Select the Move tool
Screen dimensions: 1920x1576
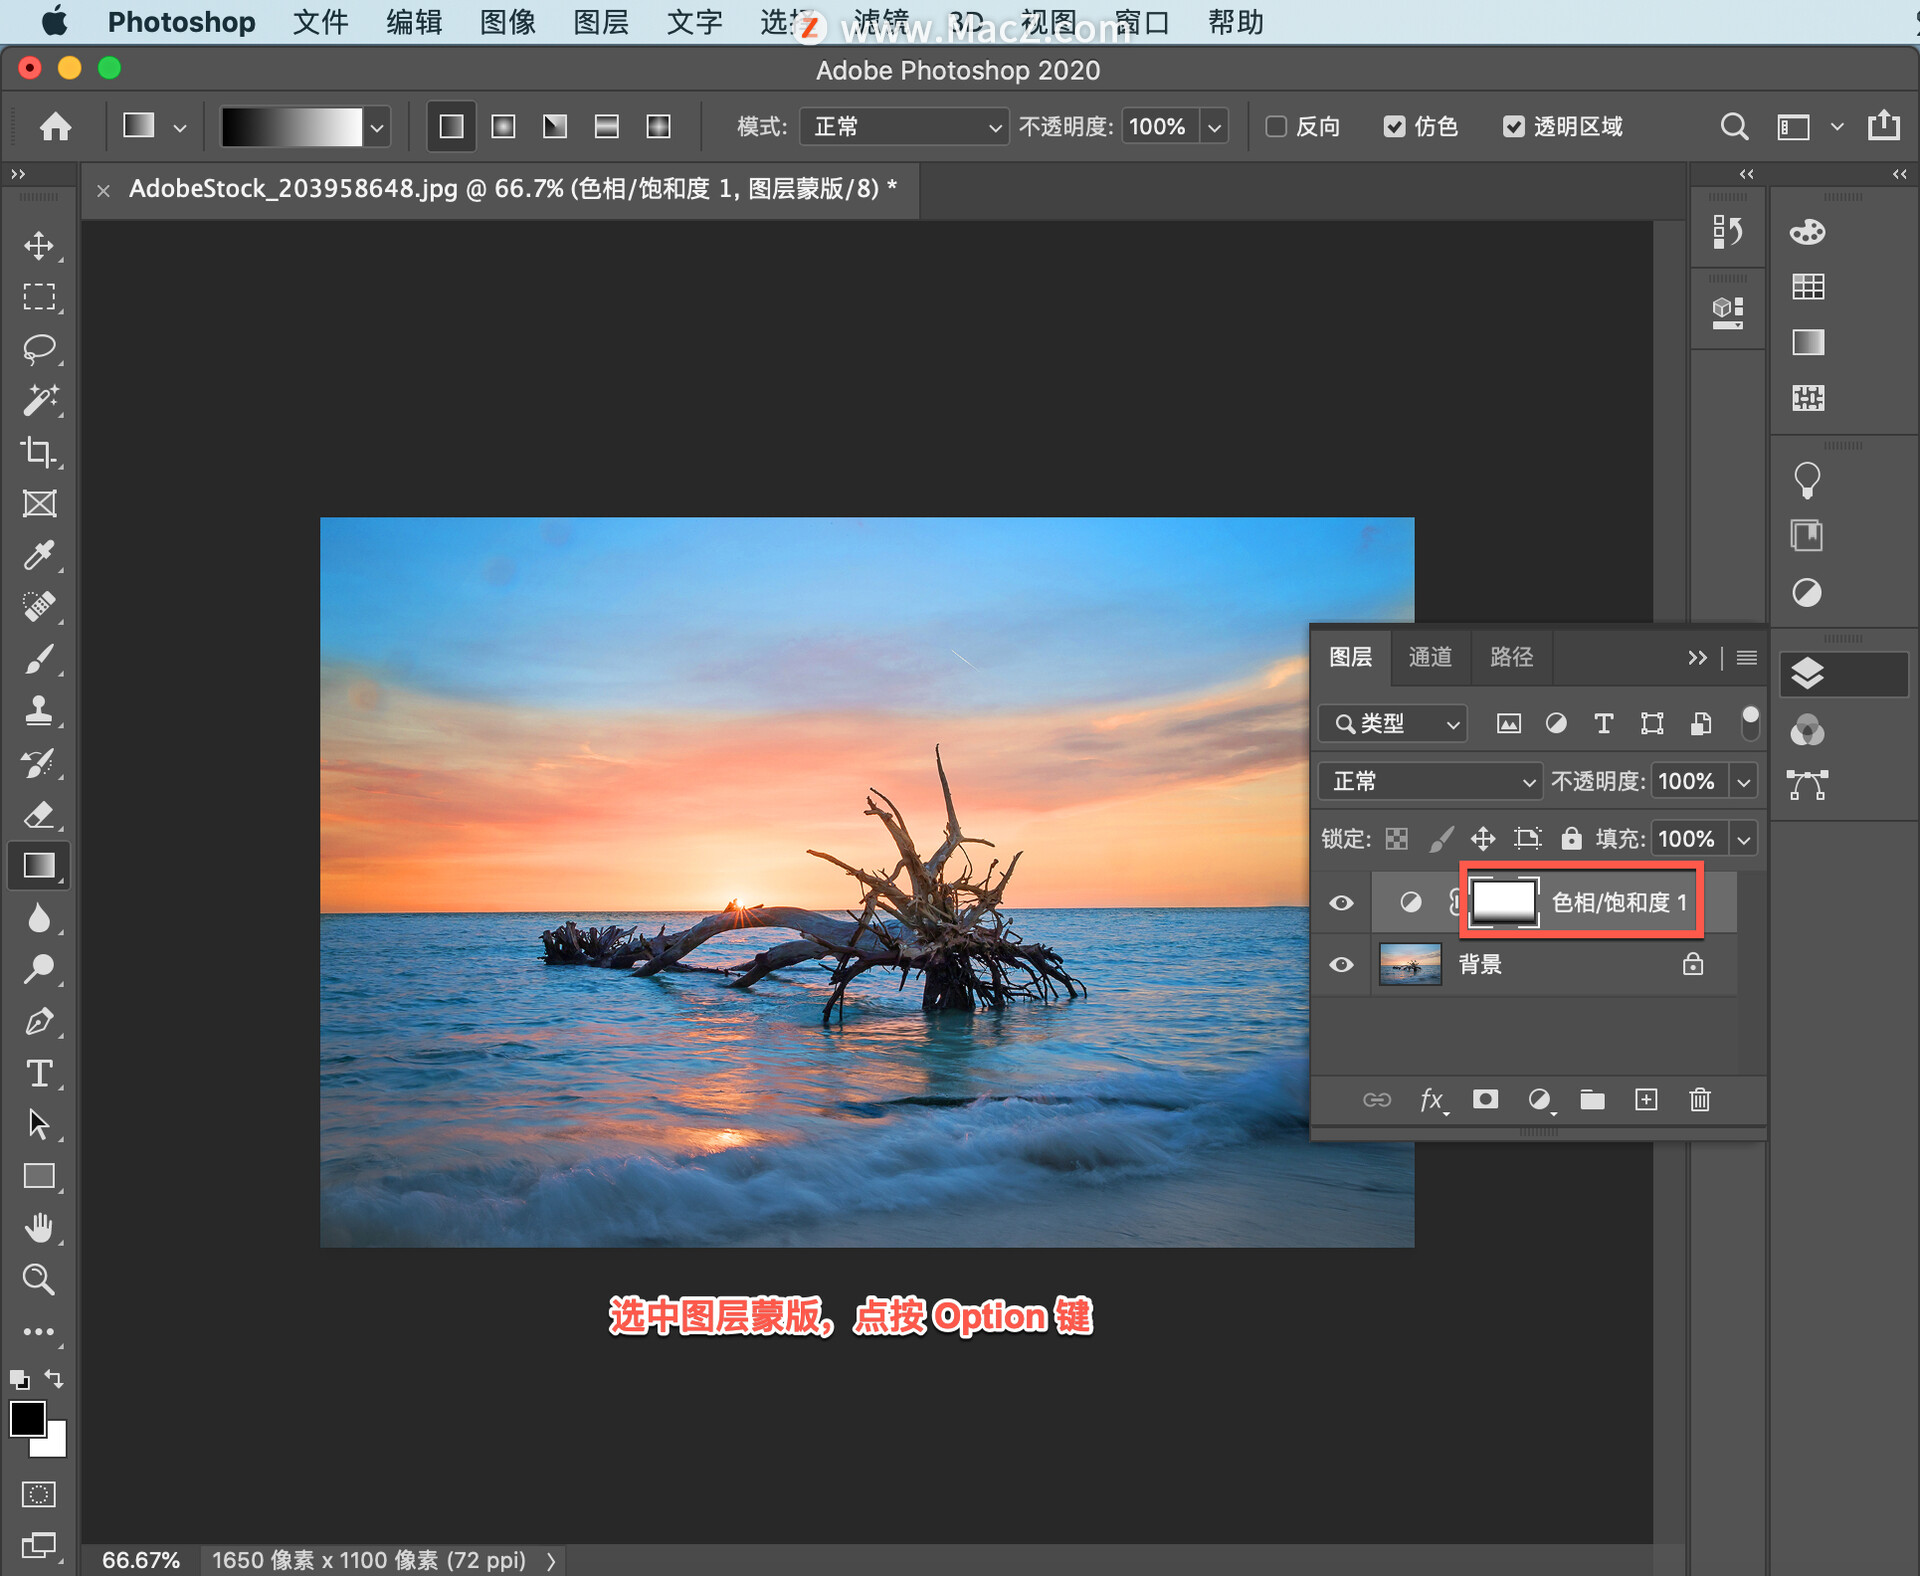(x=38, y=246)
